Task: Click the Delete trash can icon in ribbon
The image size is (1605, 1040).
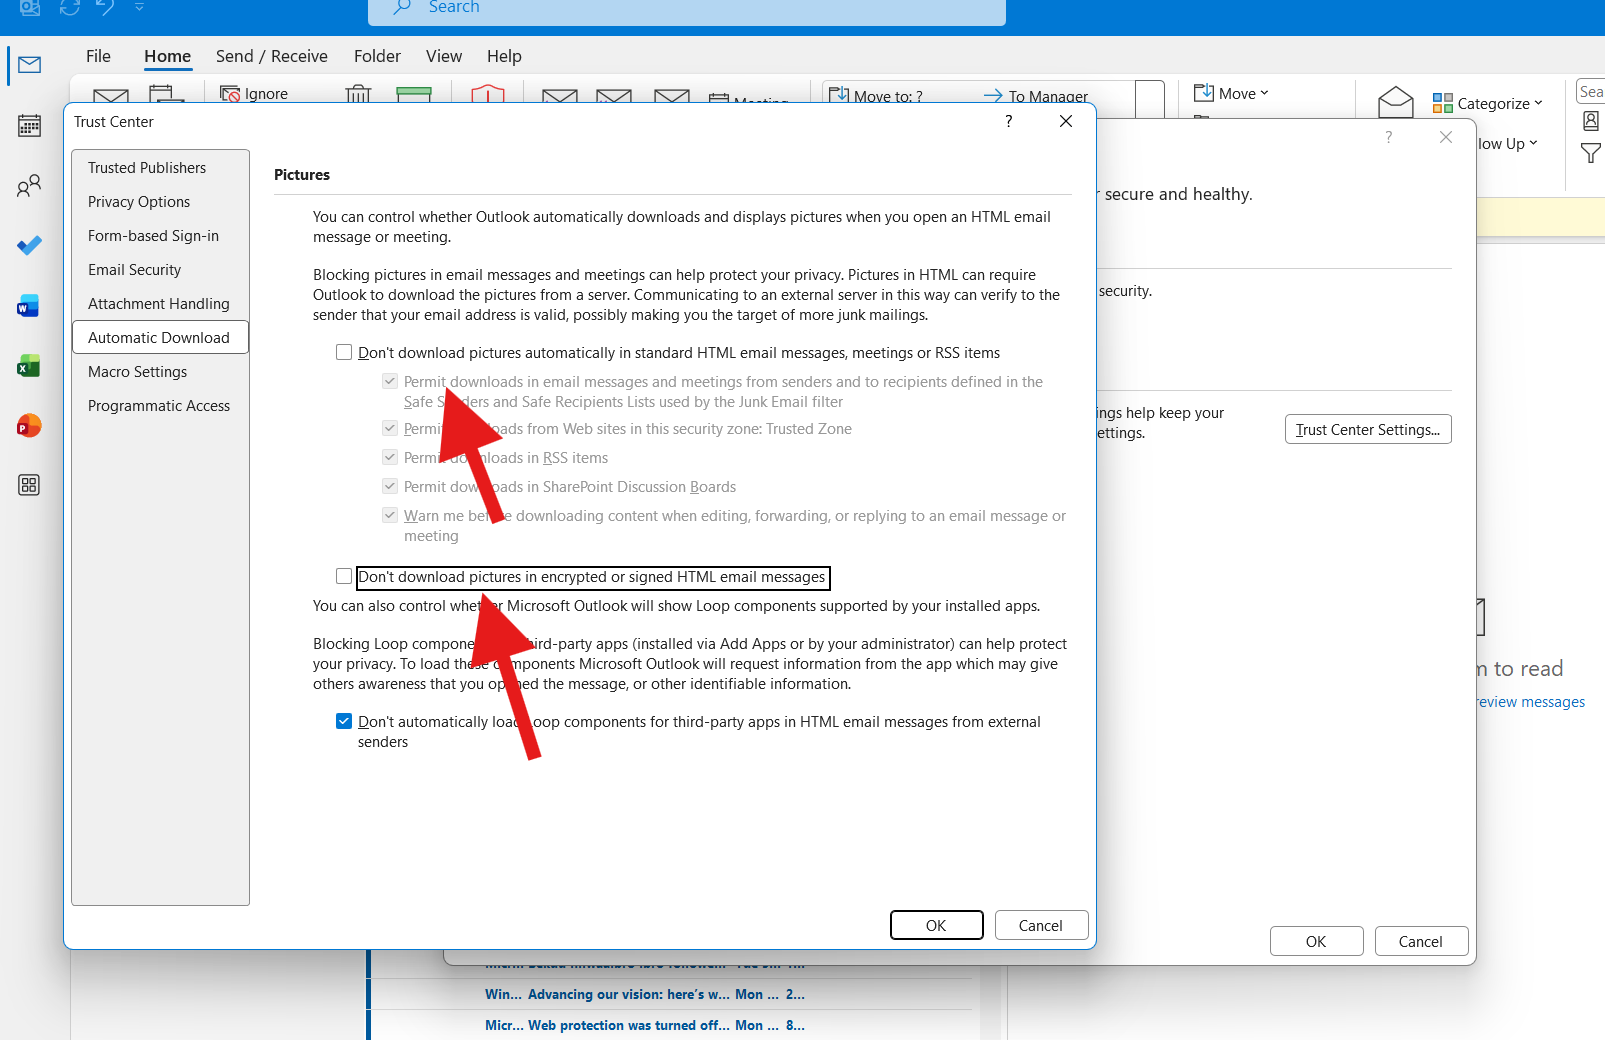Action: (x=358, y=95)
